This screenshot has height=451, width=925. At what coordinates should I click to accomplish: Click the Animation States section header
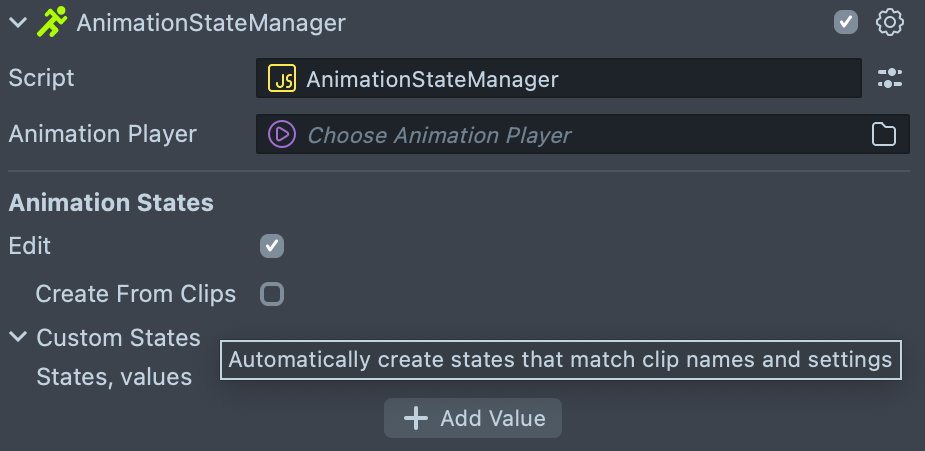(x=111, y=203)
